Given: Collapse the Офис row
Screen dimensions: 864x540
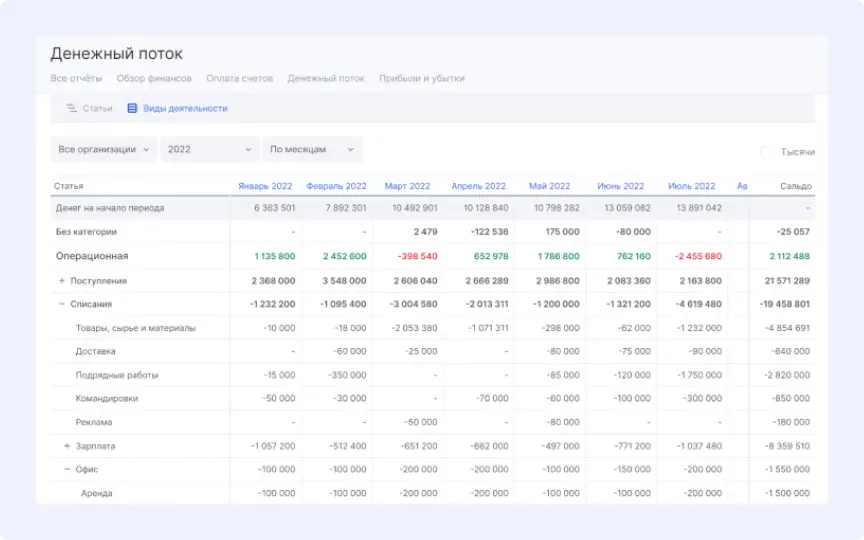Looking at the screenshot, I should coord(67,469).
